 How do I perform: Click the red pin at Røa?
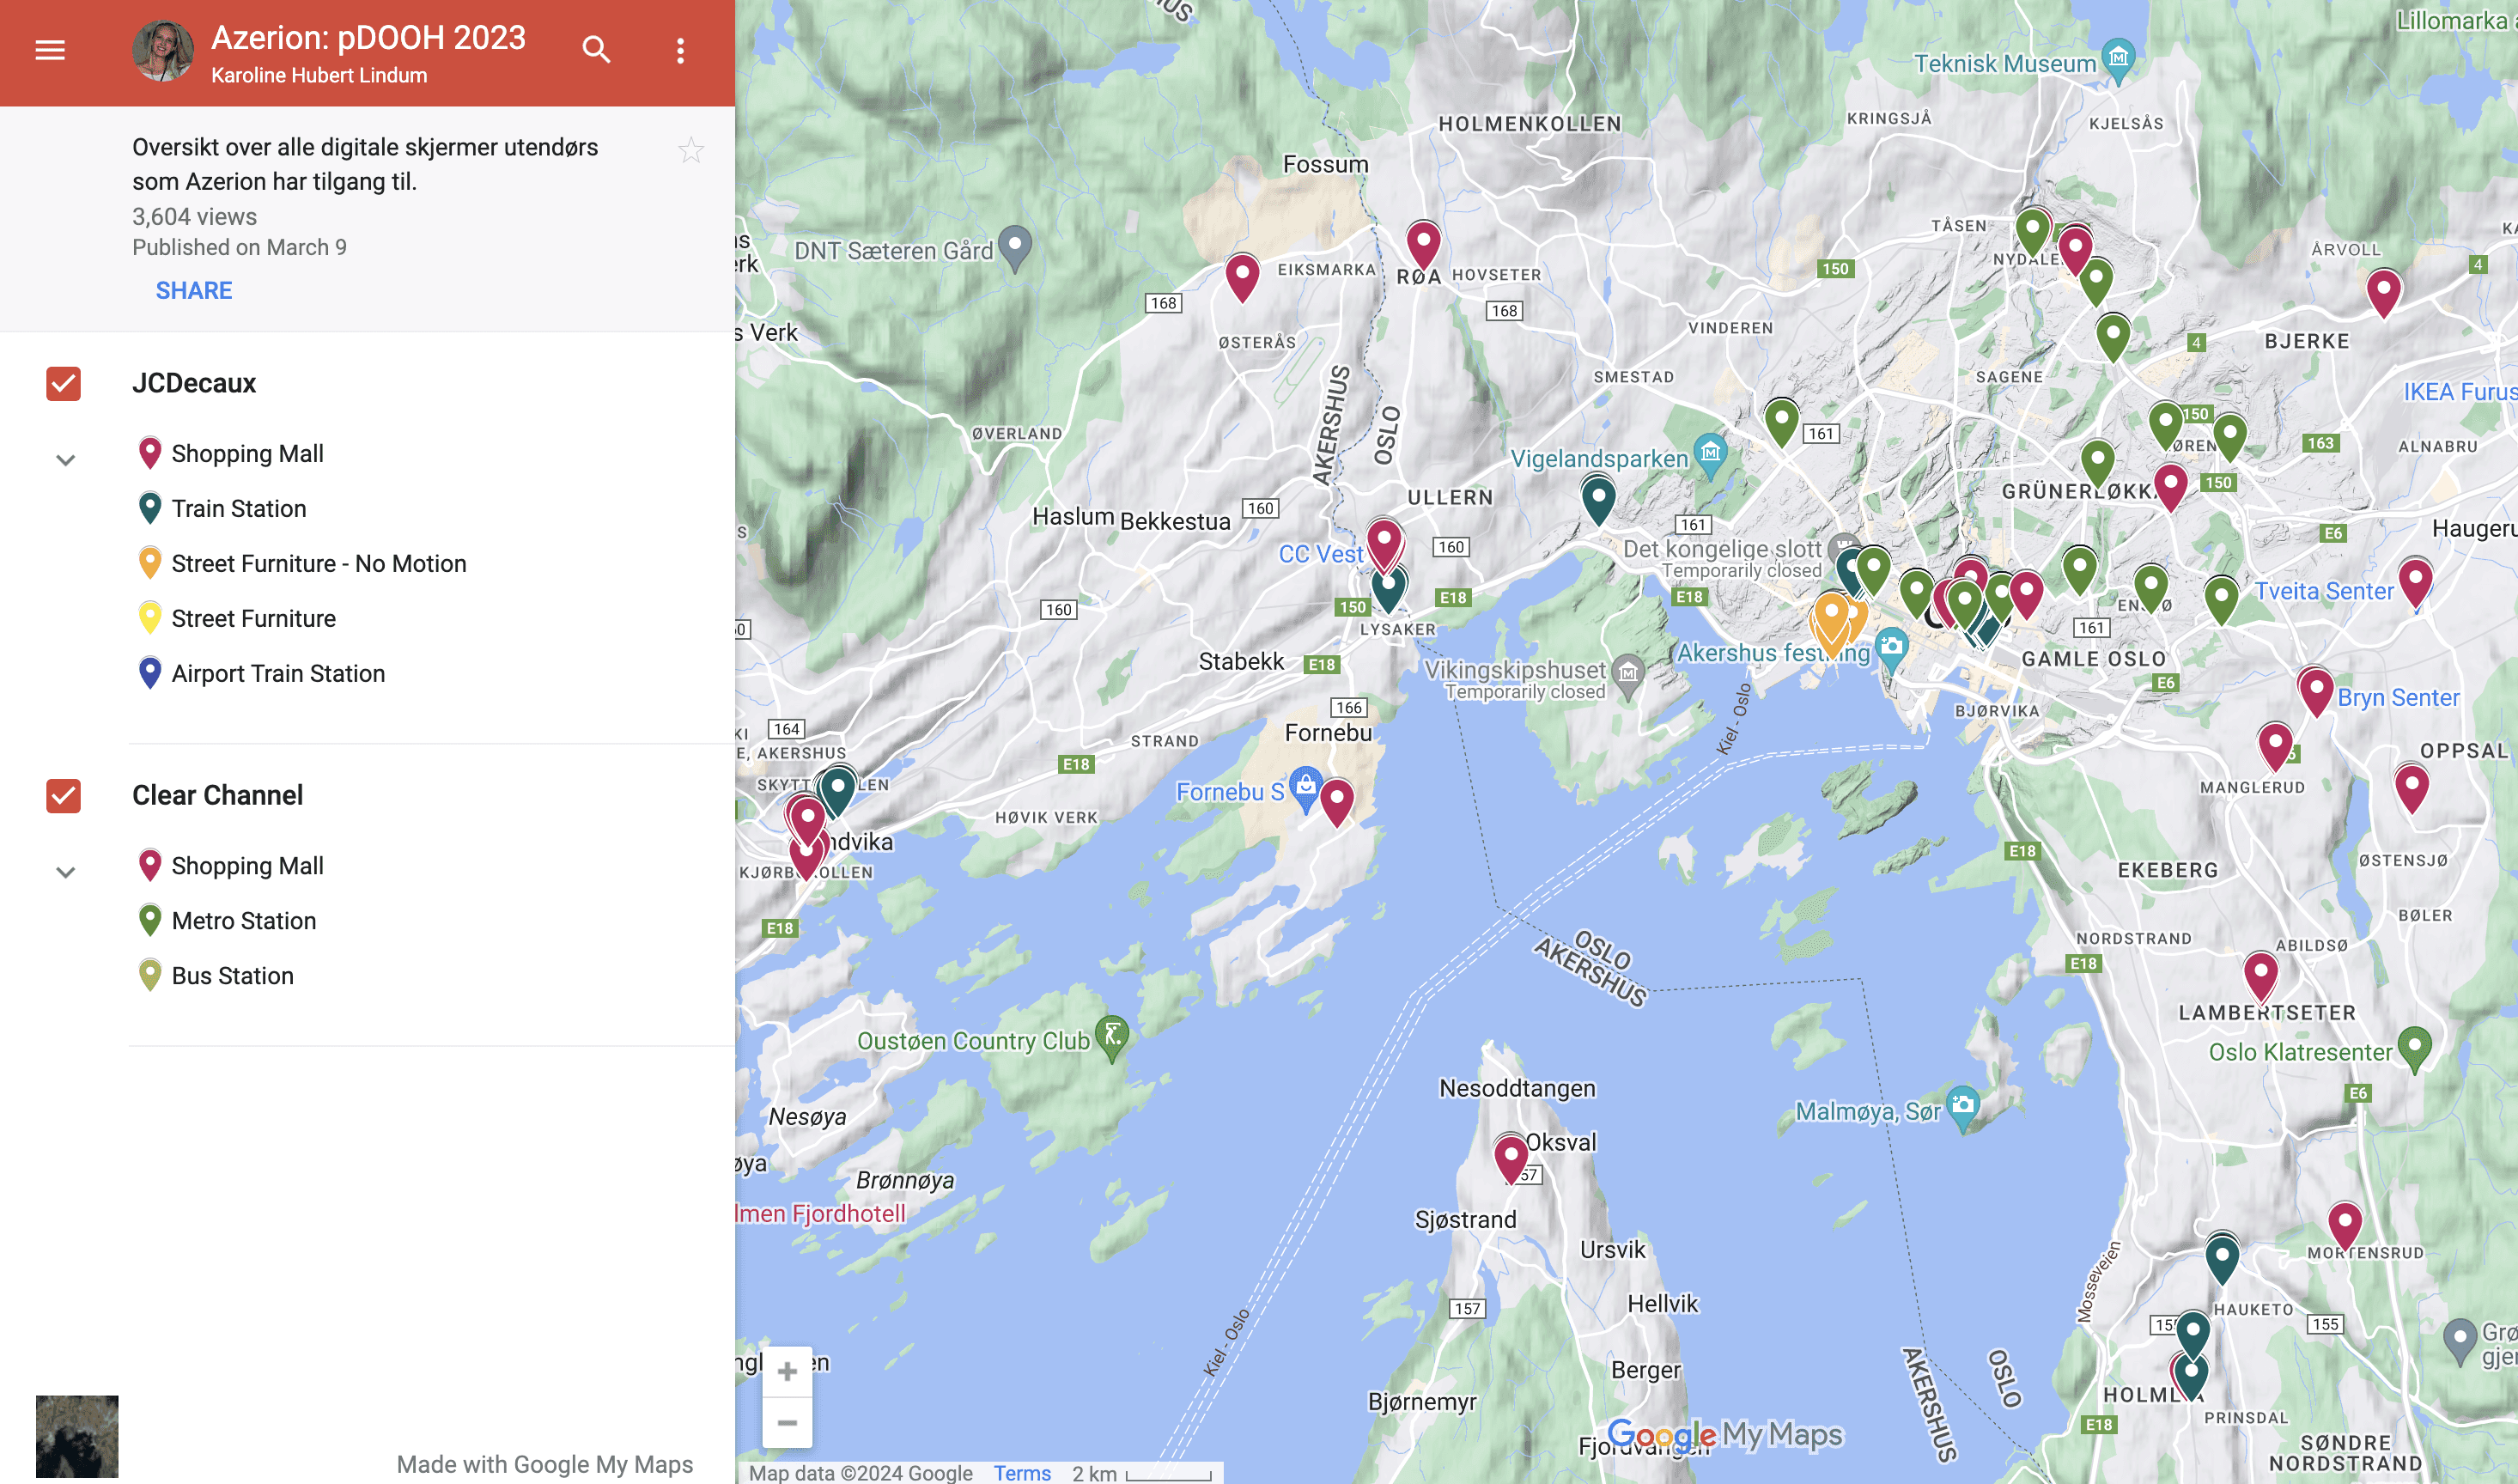coord(1423,244)
